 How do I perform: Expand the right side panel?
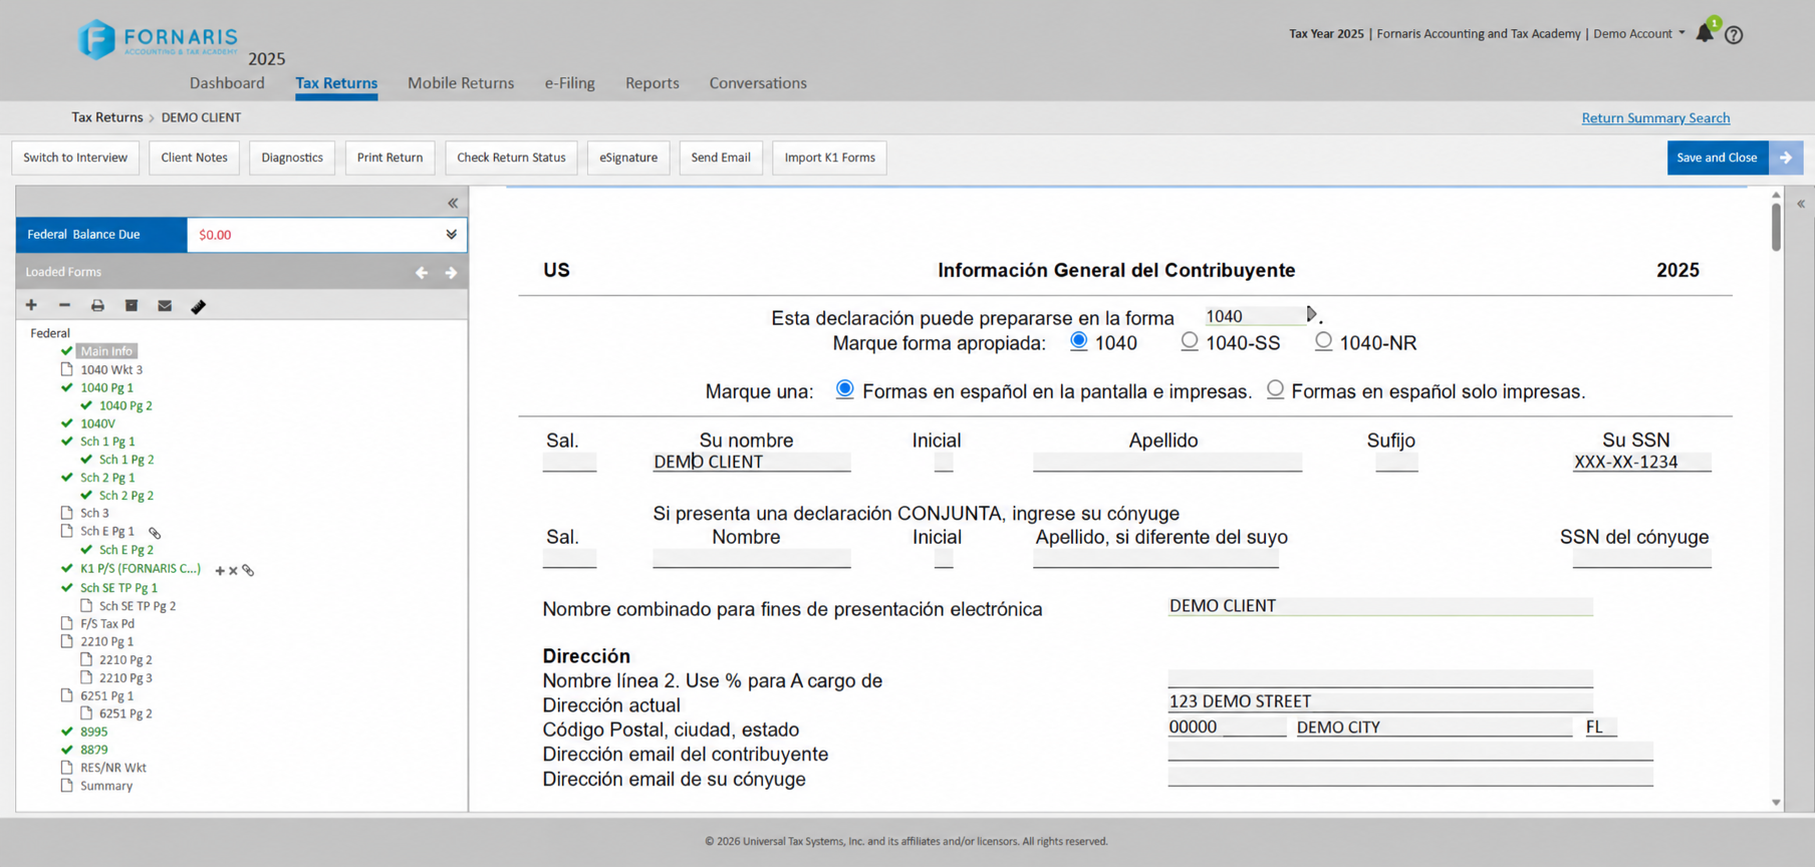tap(1801, 204)
